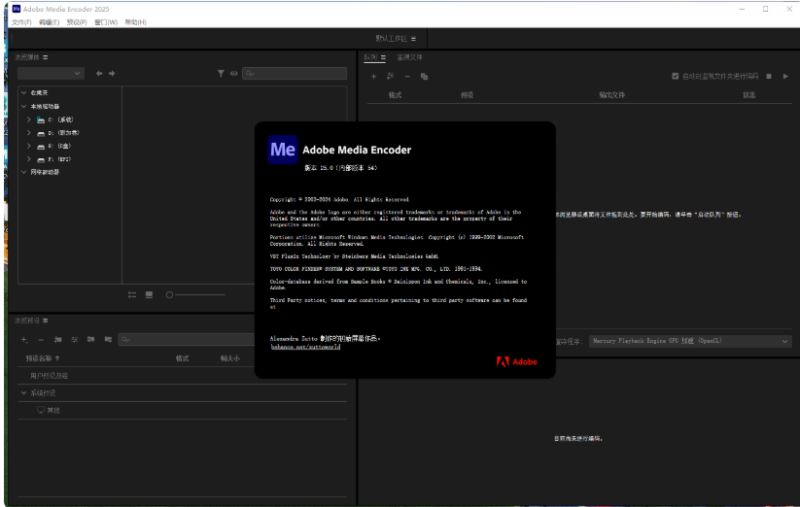Viewport: 800px width, 507px height.
Task: Click the Queue status column header
Action: [x=749, y=95]
